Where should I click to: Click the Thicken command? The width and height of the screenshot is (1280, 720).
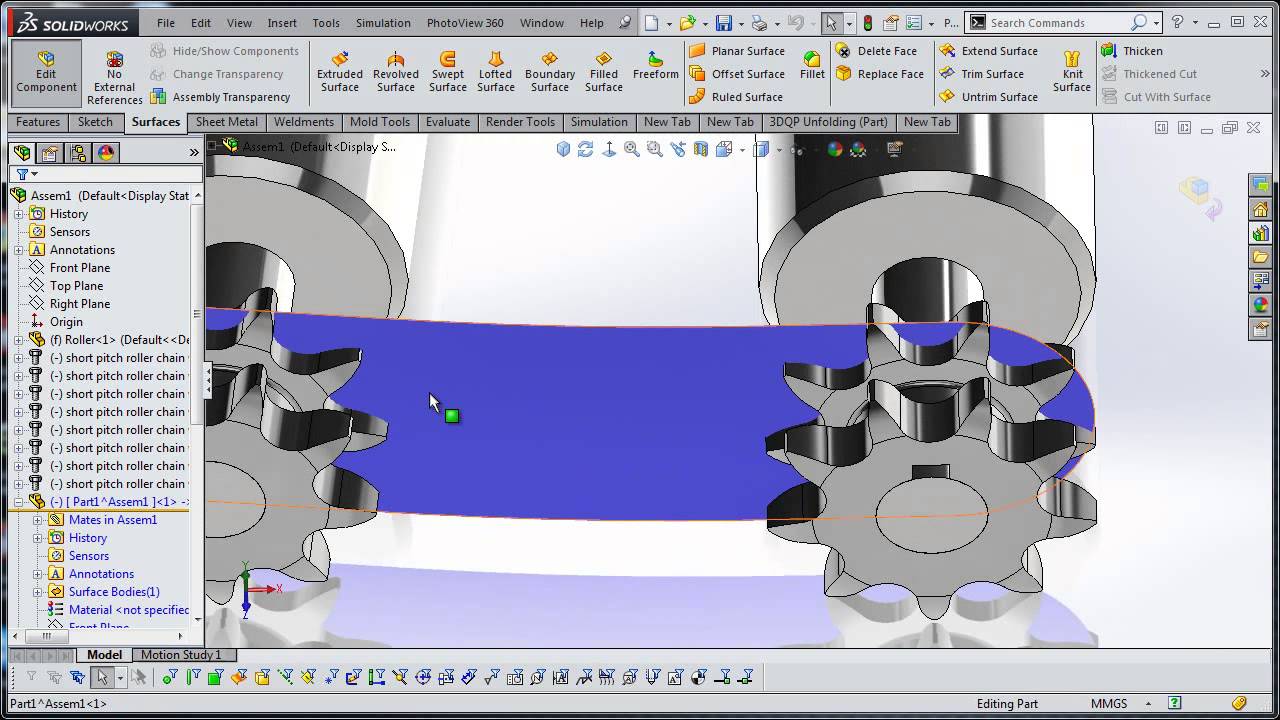[1132, 51]
